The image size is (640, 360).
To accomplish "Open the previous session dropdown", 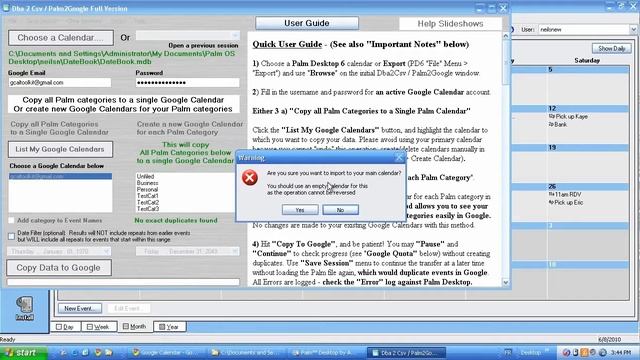I will coord(235,36).
